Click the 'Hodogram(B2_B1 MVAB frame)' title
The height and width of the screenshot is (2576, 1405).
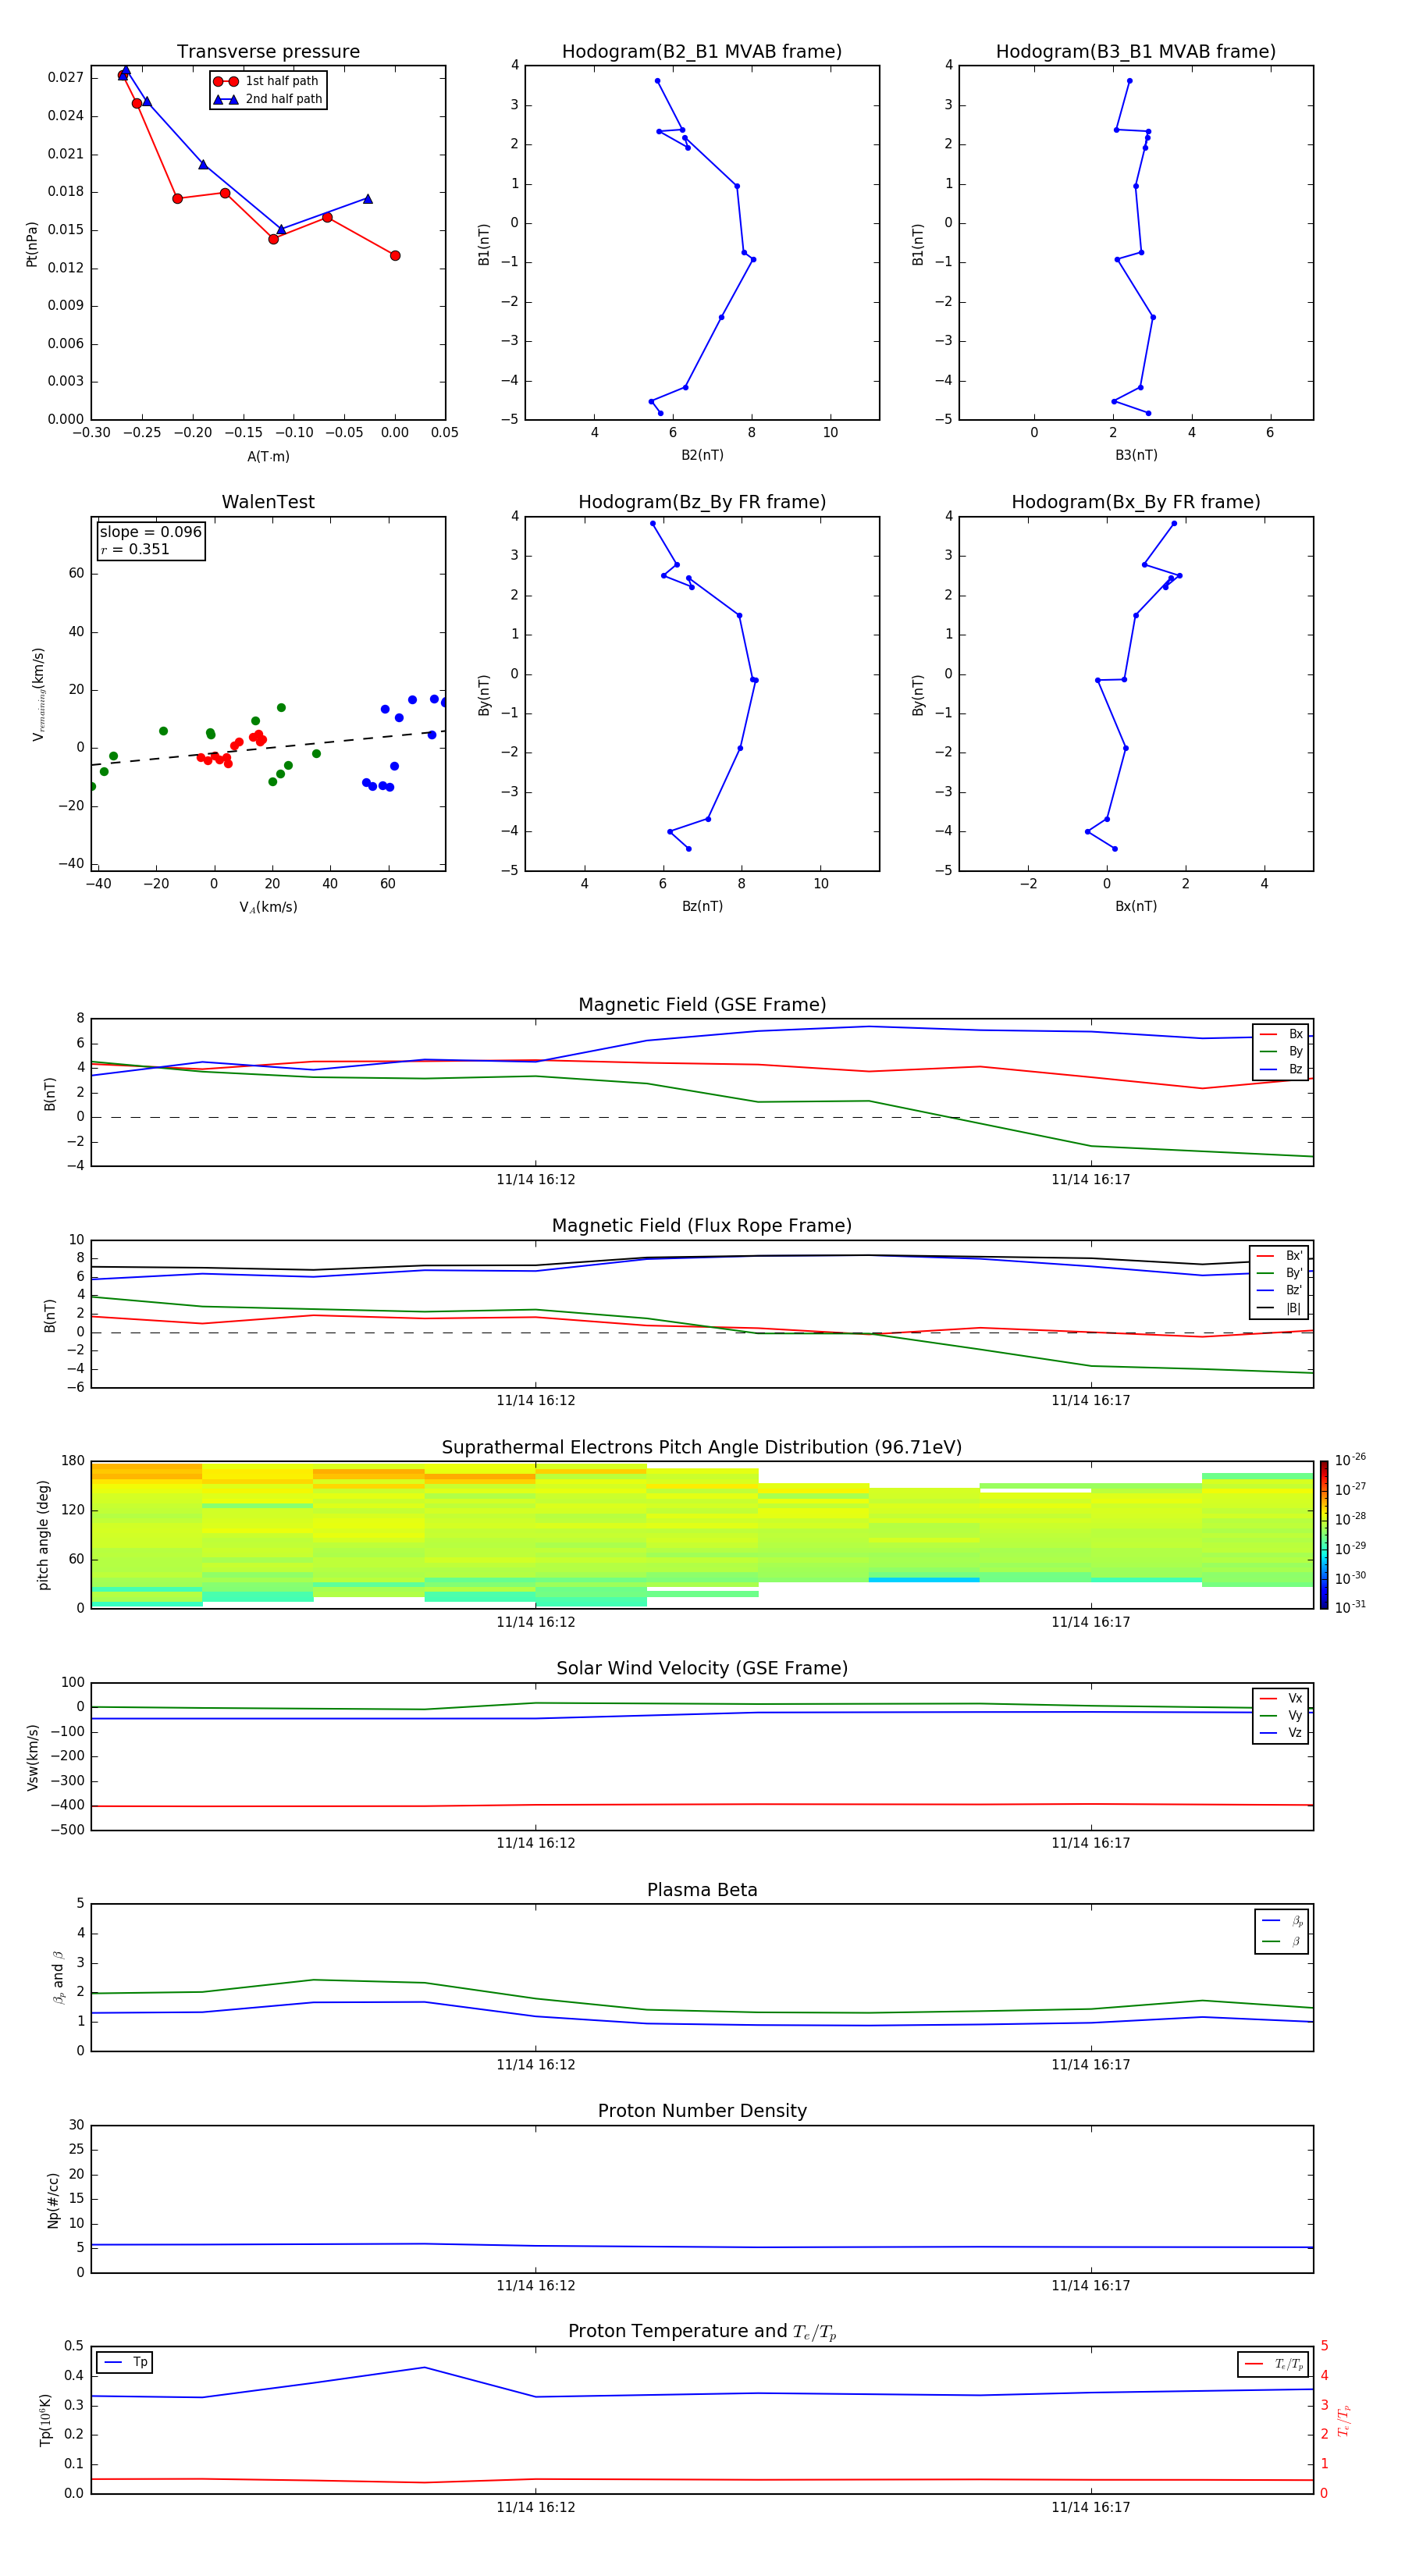pos(702,52)
